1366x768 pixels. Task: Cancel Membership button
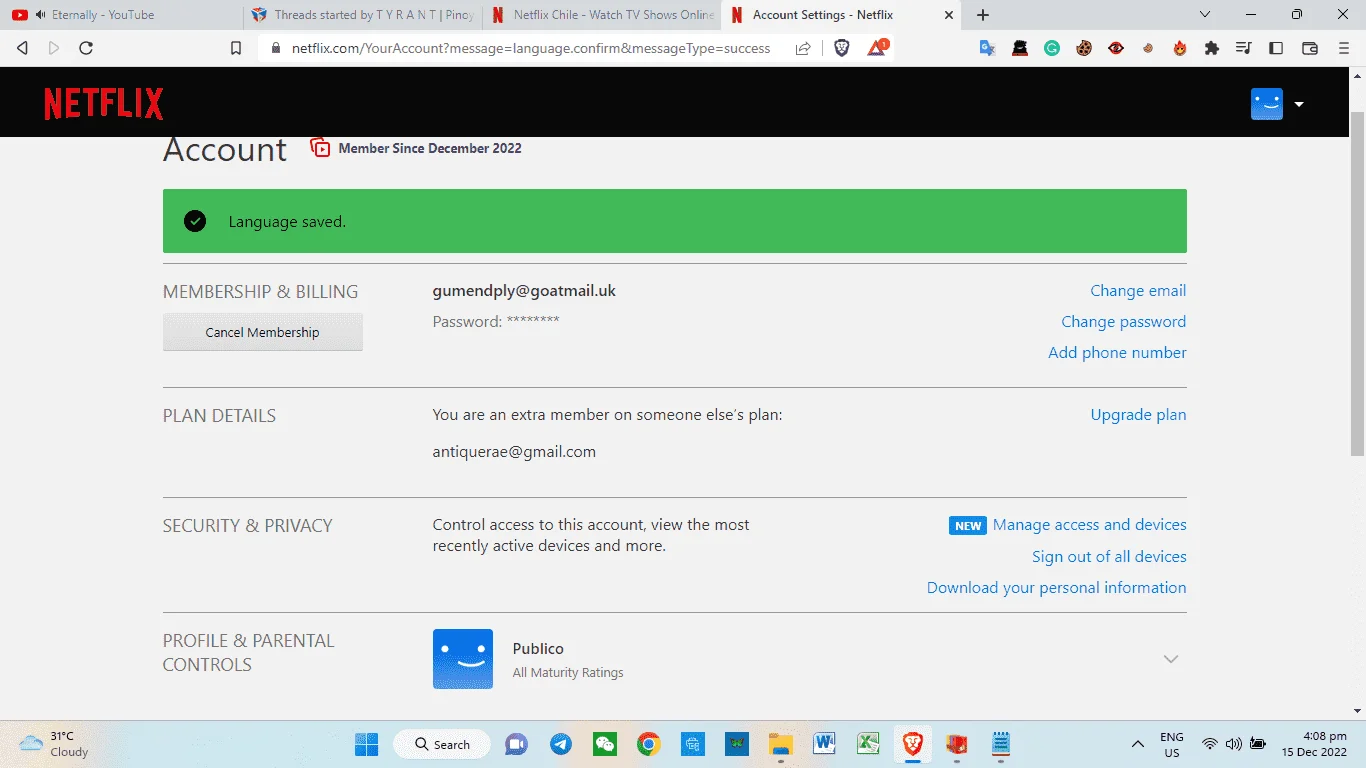tap(263, 332)
